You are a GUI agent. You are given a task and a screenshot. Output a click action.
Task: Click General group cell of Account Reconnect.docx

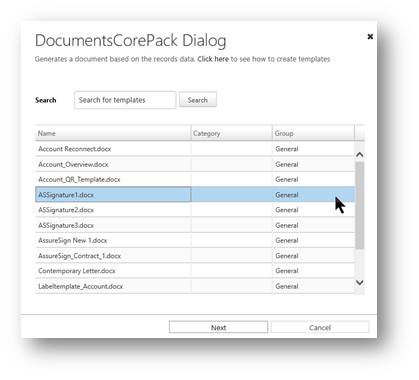click(313, 149)
